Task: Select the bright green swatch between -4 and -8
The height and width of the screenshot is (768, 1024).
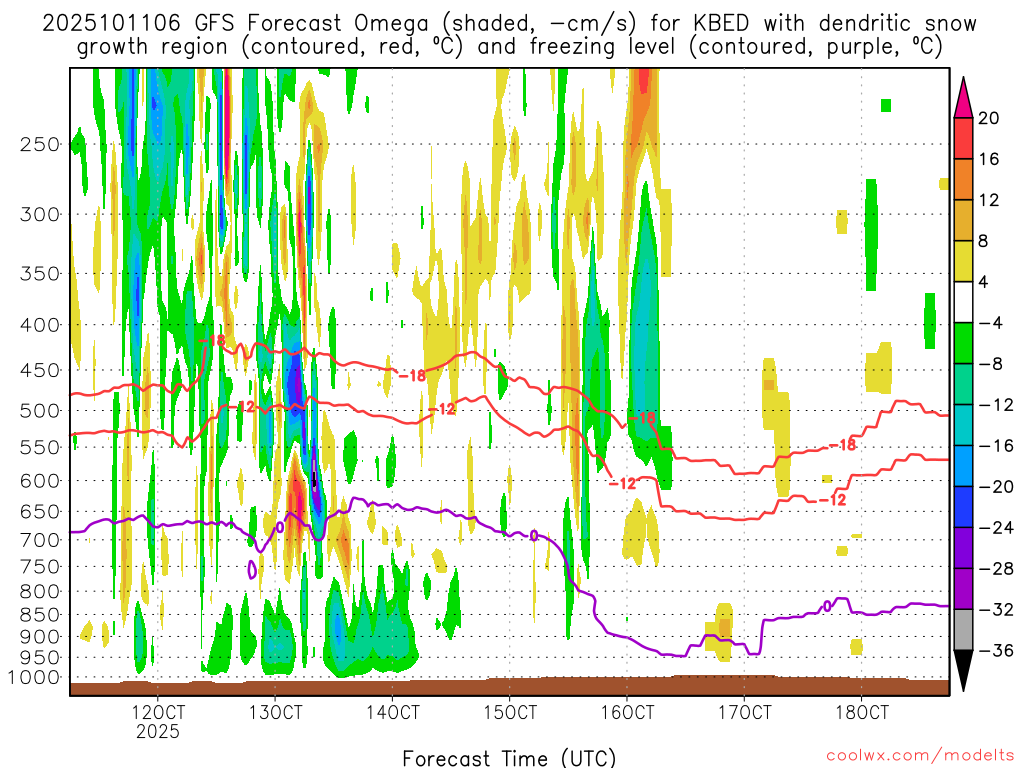Action: (x=963, y=344)
